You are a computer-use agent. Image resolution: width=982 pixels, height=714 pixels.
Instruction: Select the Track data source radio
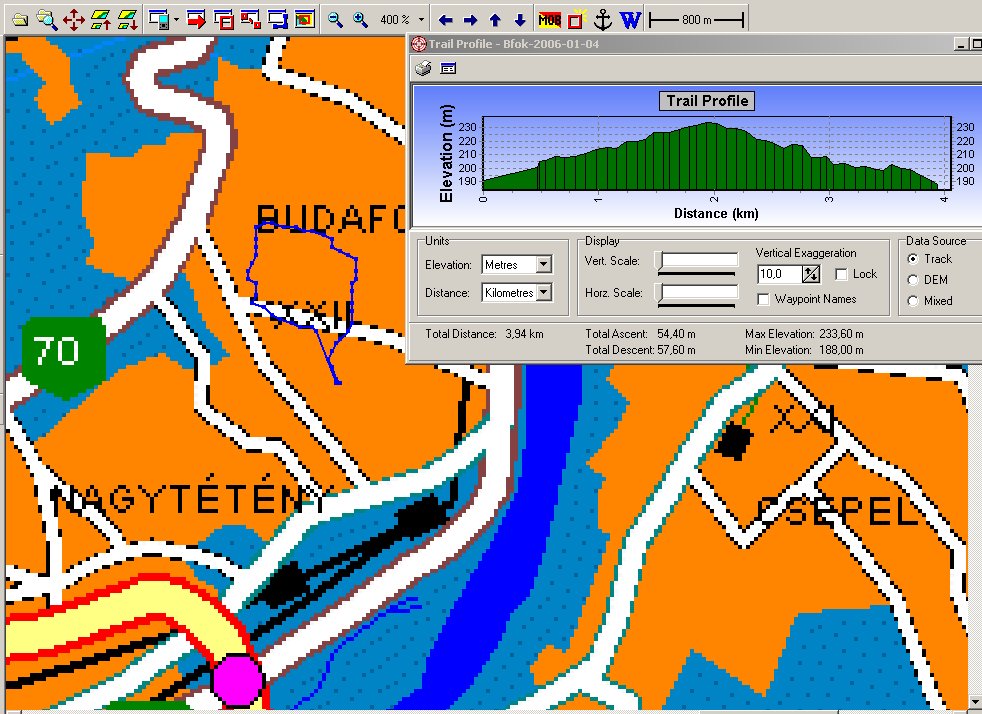pyautogui.click(x=913, y=259)
